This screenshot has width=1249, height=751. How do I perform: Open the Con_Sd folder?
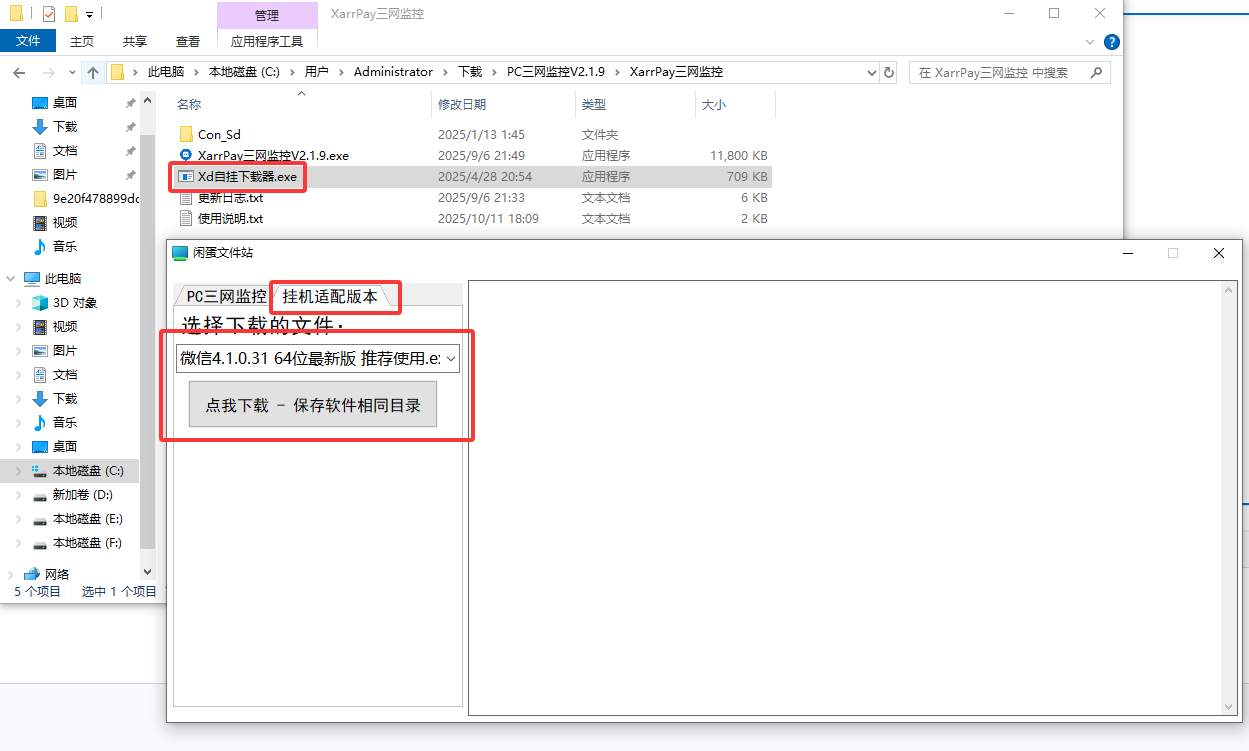click(x=219, y=135)
